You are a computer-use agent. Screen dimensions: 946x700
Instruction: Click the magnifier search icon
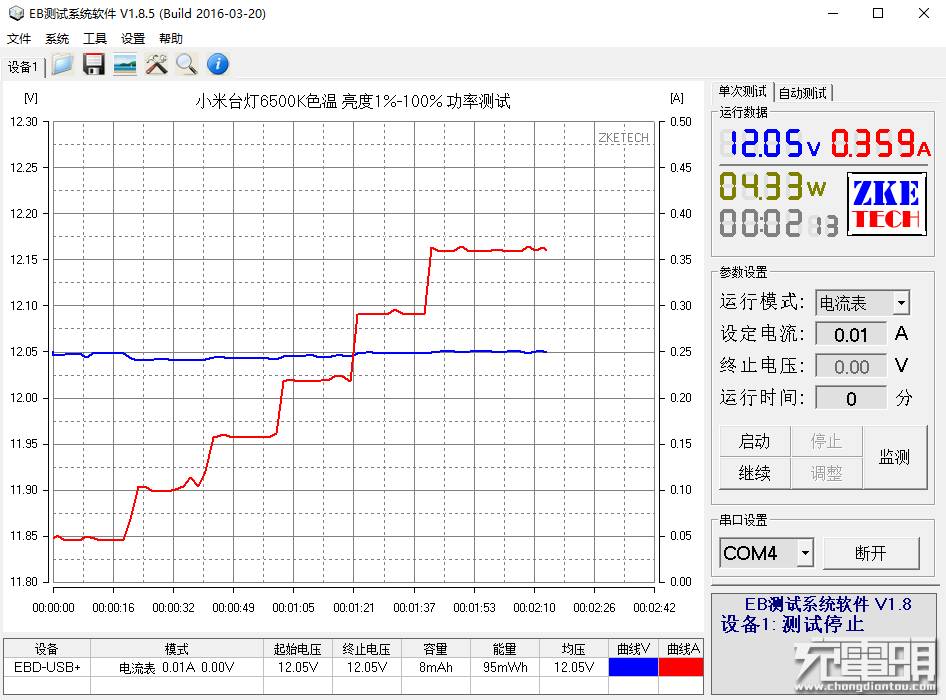point(187,64)
